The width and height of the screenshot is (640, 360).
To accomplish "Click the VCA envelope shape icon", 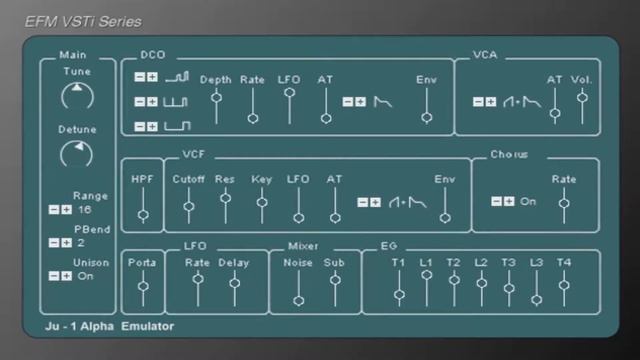I will coord(522,102).
